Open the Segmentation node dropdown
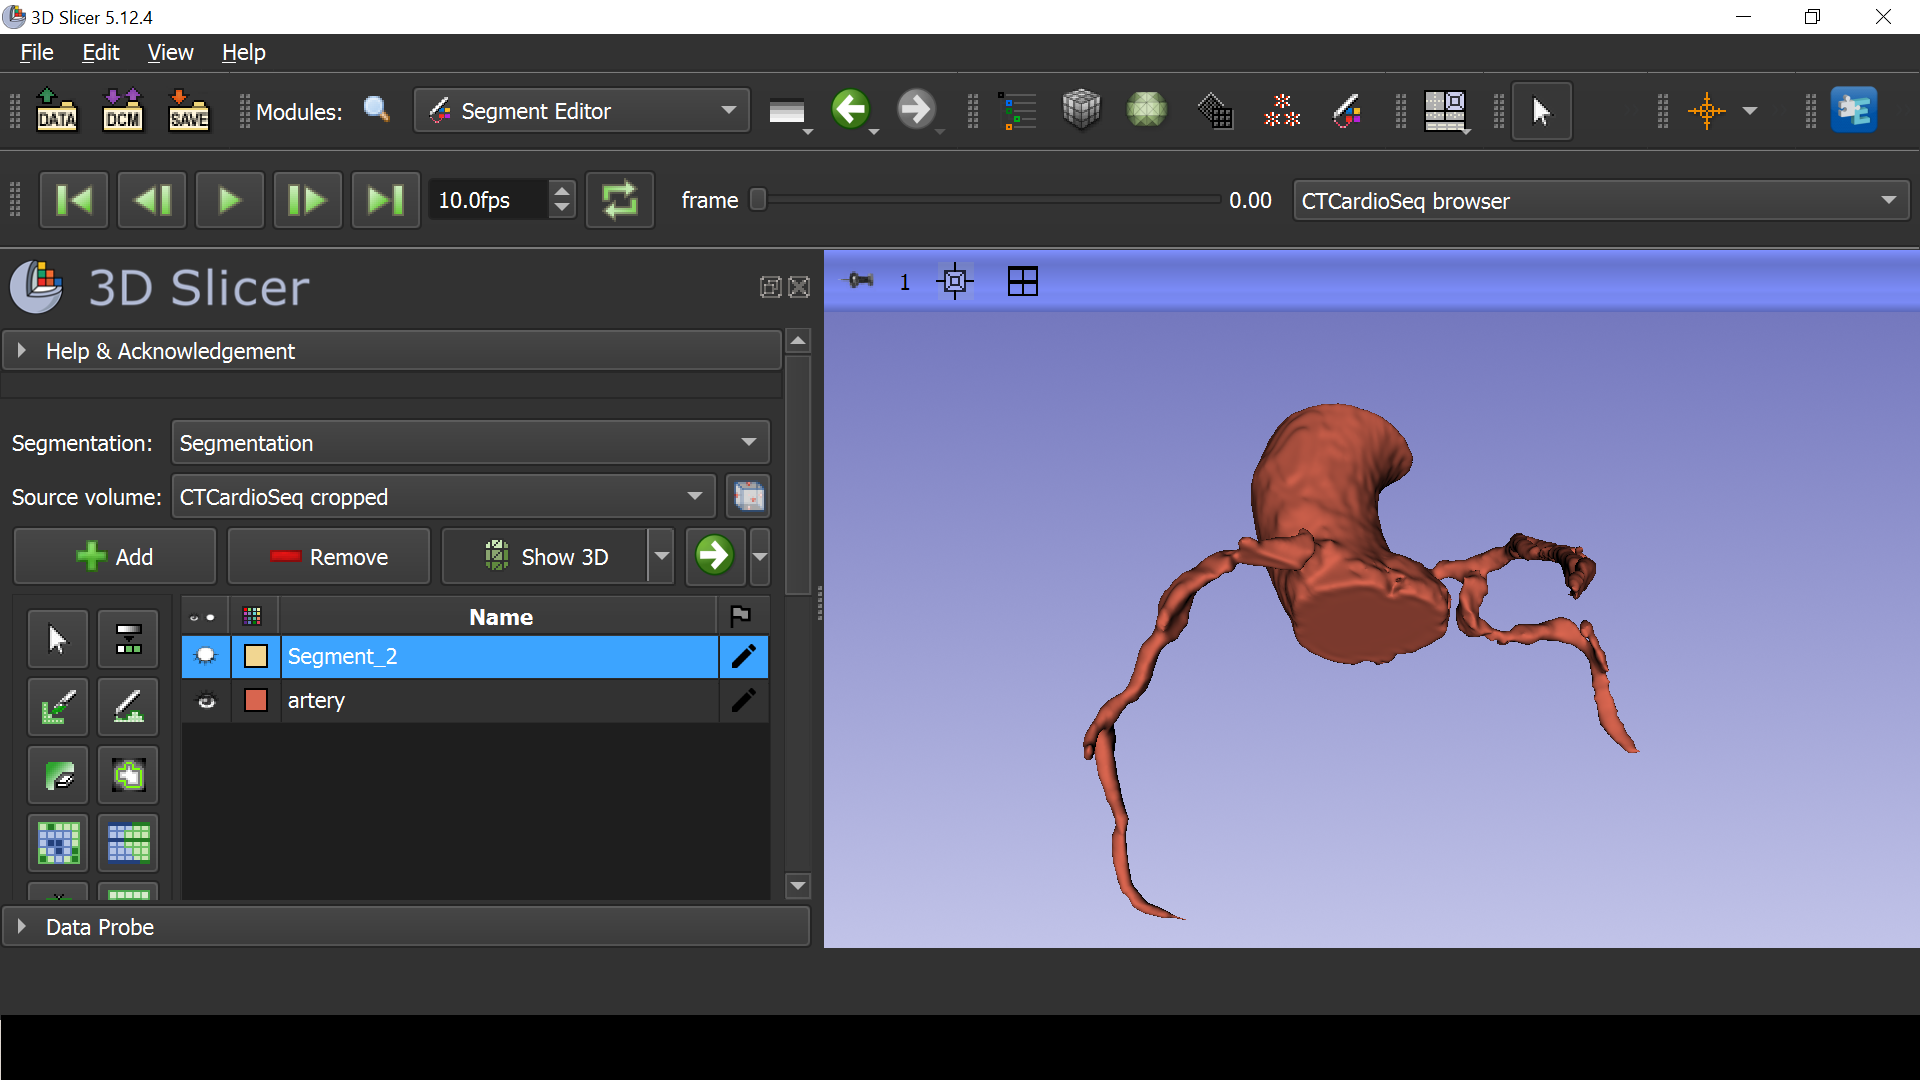 (x=470, y=443)
